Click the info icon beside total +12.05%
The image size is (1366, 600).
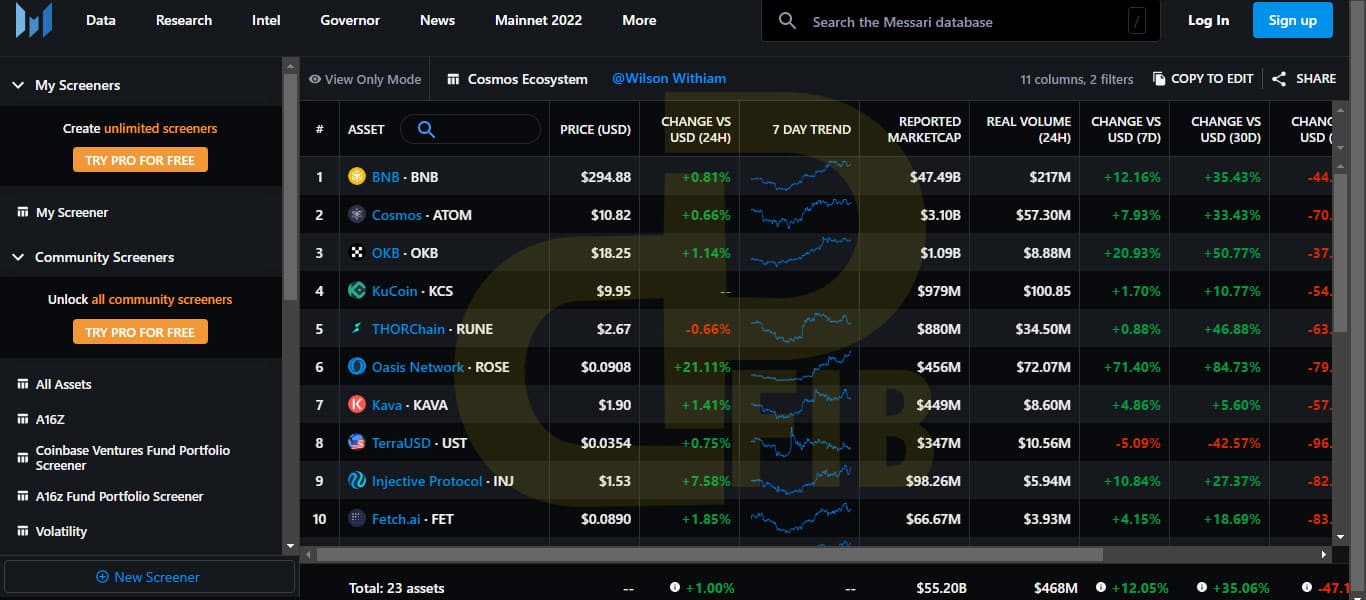(x=1102, y=588)
